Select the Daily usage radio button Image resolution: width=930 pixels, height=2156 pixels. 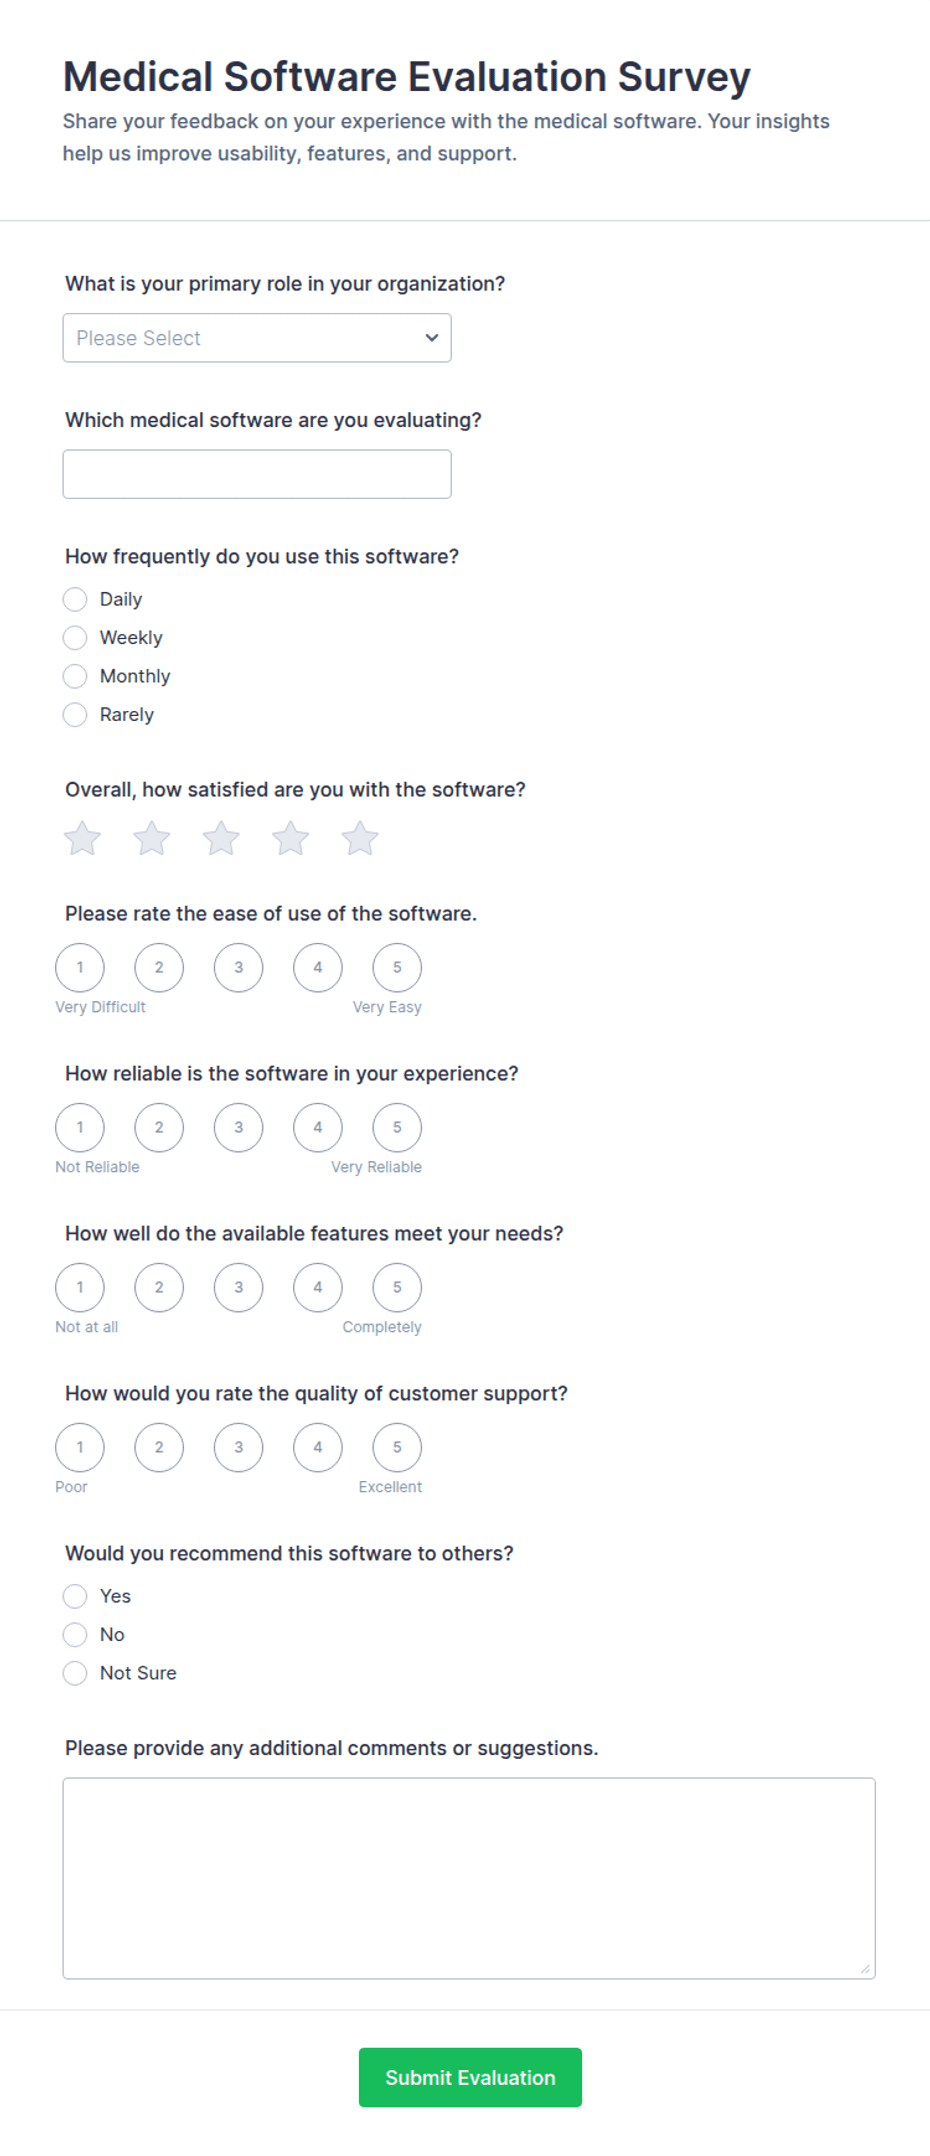[x=75, y=599]
